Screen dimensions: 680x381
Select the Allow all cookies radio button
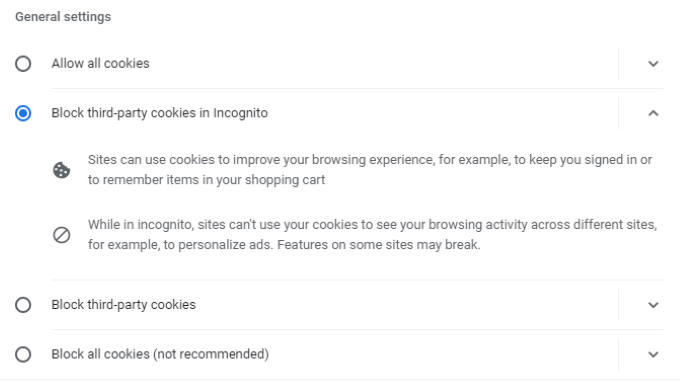(23, 64)
